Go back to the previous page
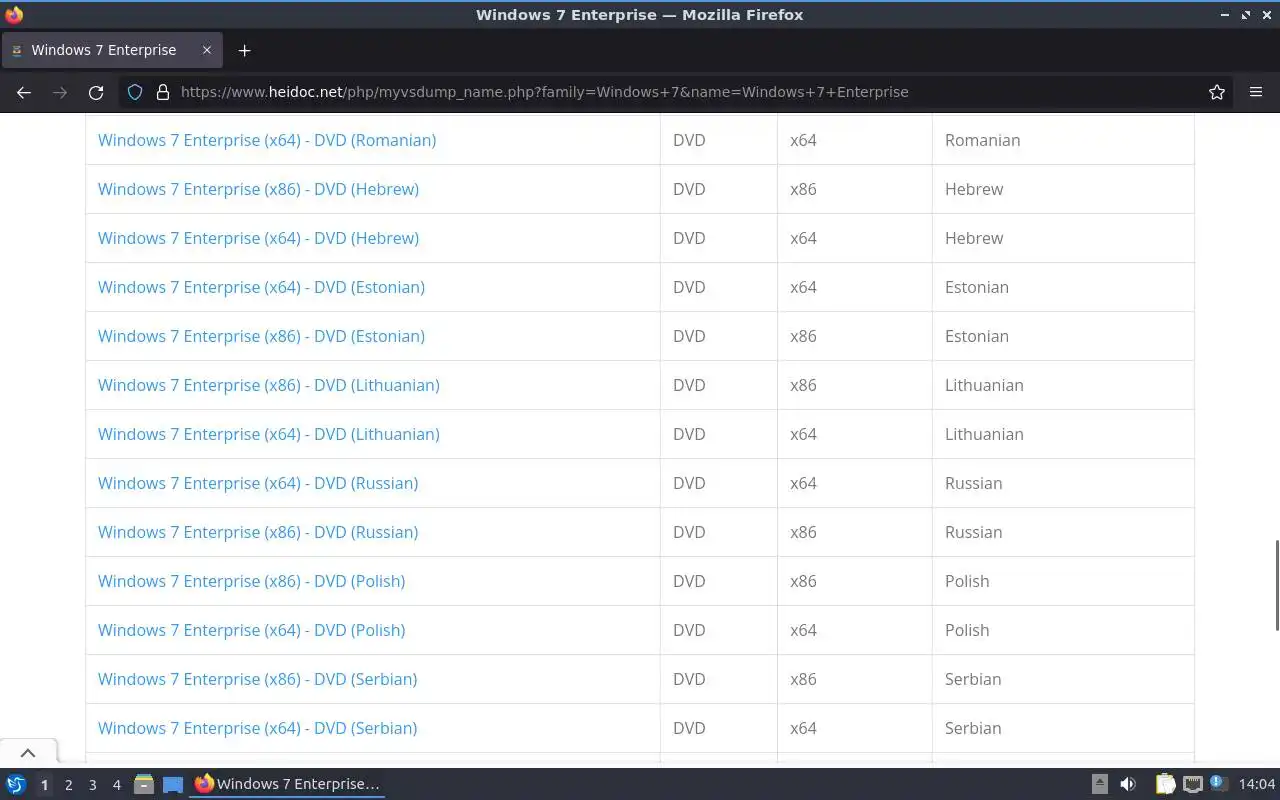The image size is (1280, 800). click(x=24, y=92)
